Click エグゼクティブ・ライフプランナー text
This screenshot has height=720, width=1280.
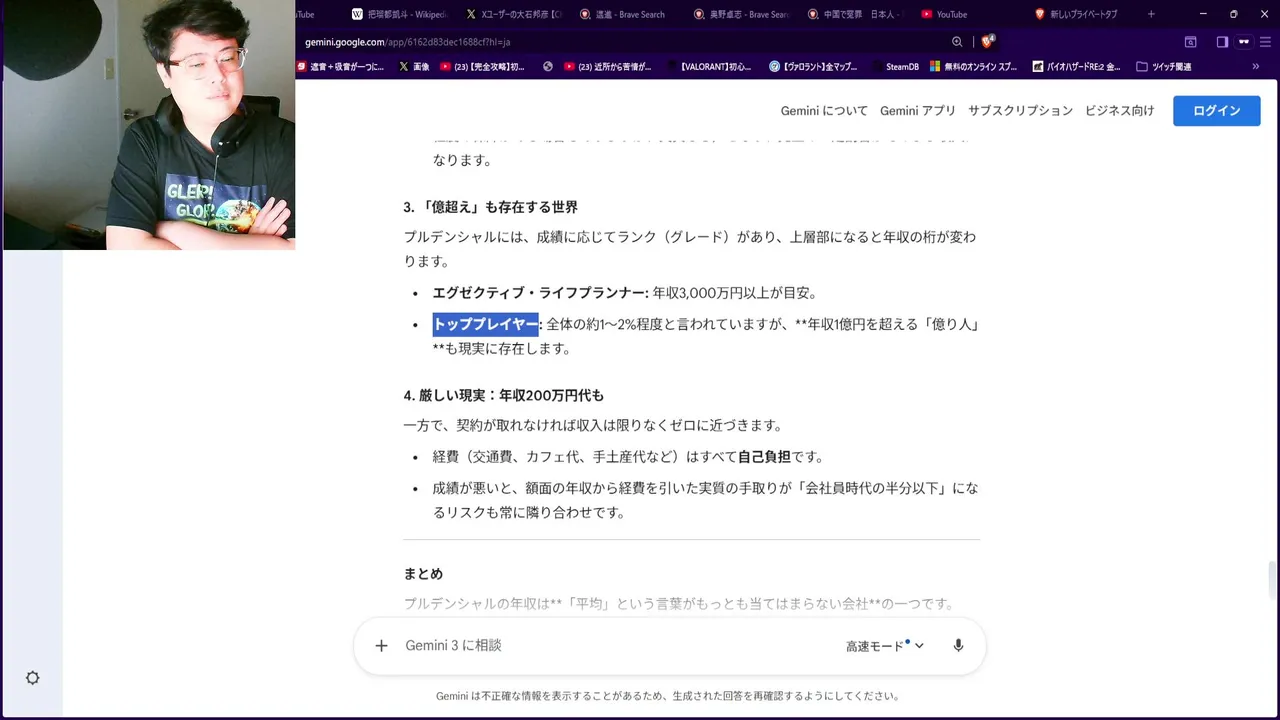(540, 293)
